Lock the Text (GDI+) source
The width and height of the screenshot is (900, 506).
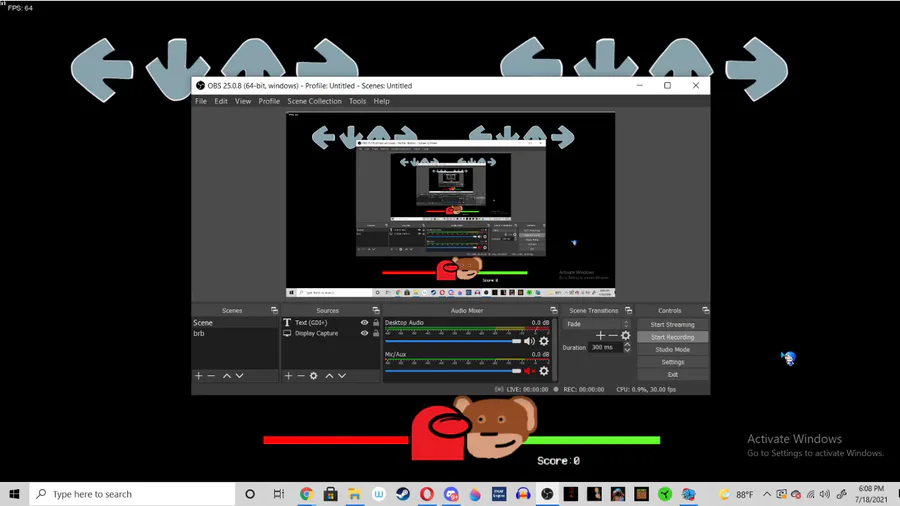[376, 322]
